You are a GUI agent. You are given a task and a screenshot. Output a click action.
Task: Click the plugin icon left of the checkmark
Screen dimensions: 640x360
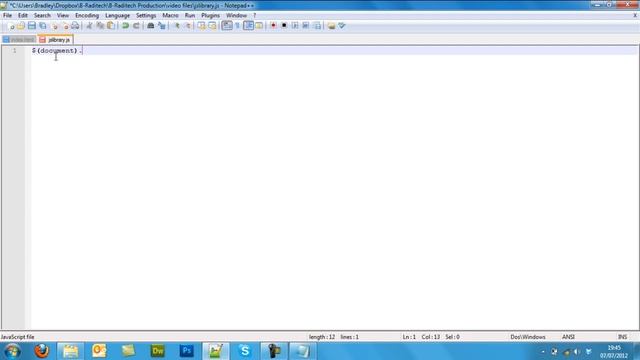331,26
